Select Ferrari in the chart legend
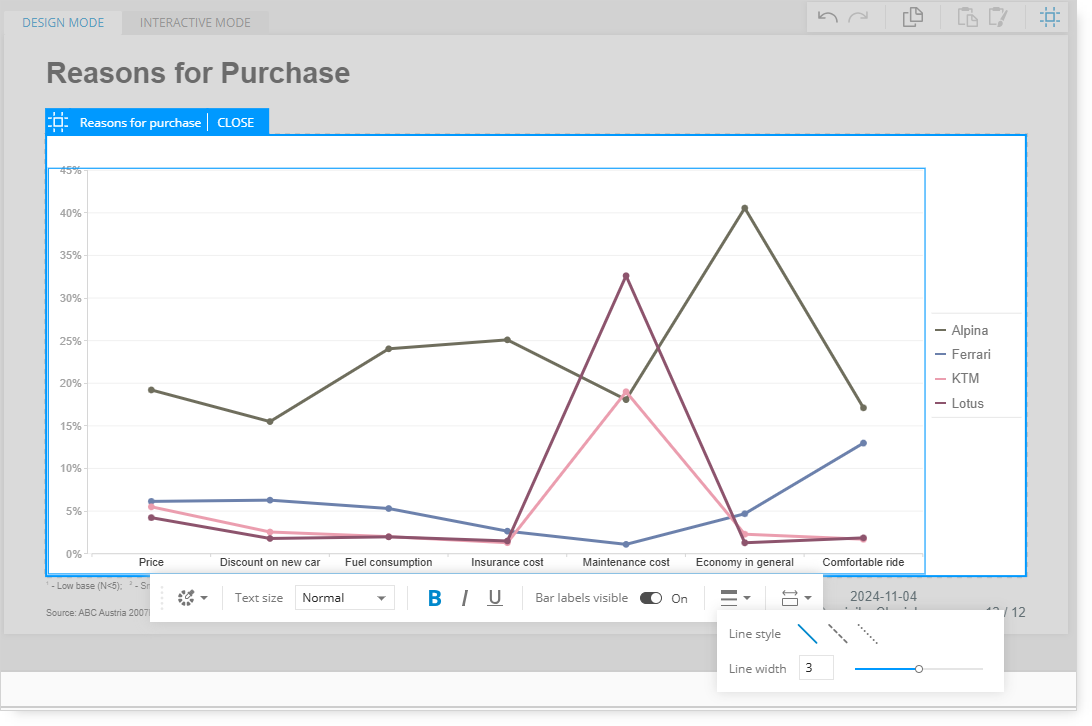The height and width of the screenshot is (726, 1092). pos(962,355)
